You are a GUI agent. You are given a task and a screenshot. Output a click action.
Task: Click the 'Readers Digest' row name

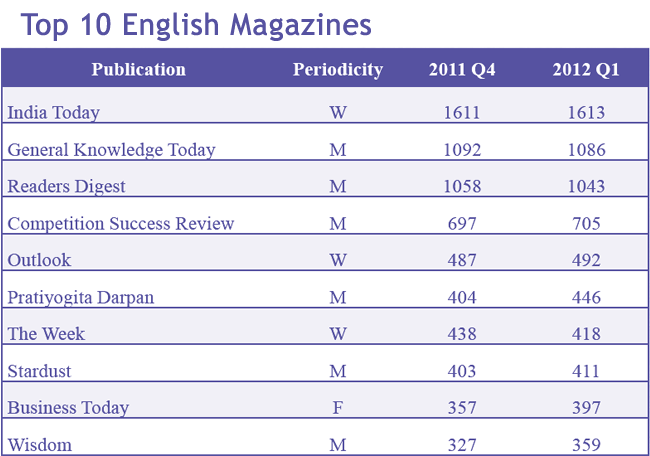click(66, 187)
